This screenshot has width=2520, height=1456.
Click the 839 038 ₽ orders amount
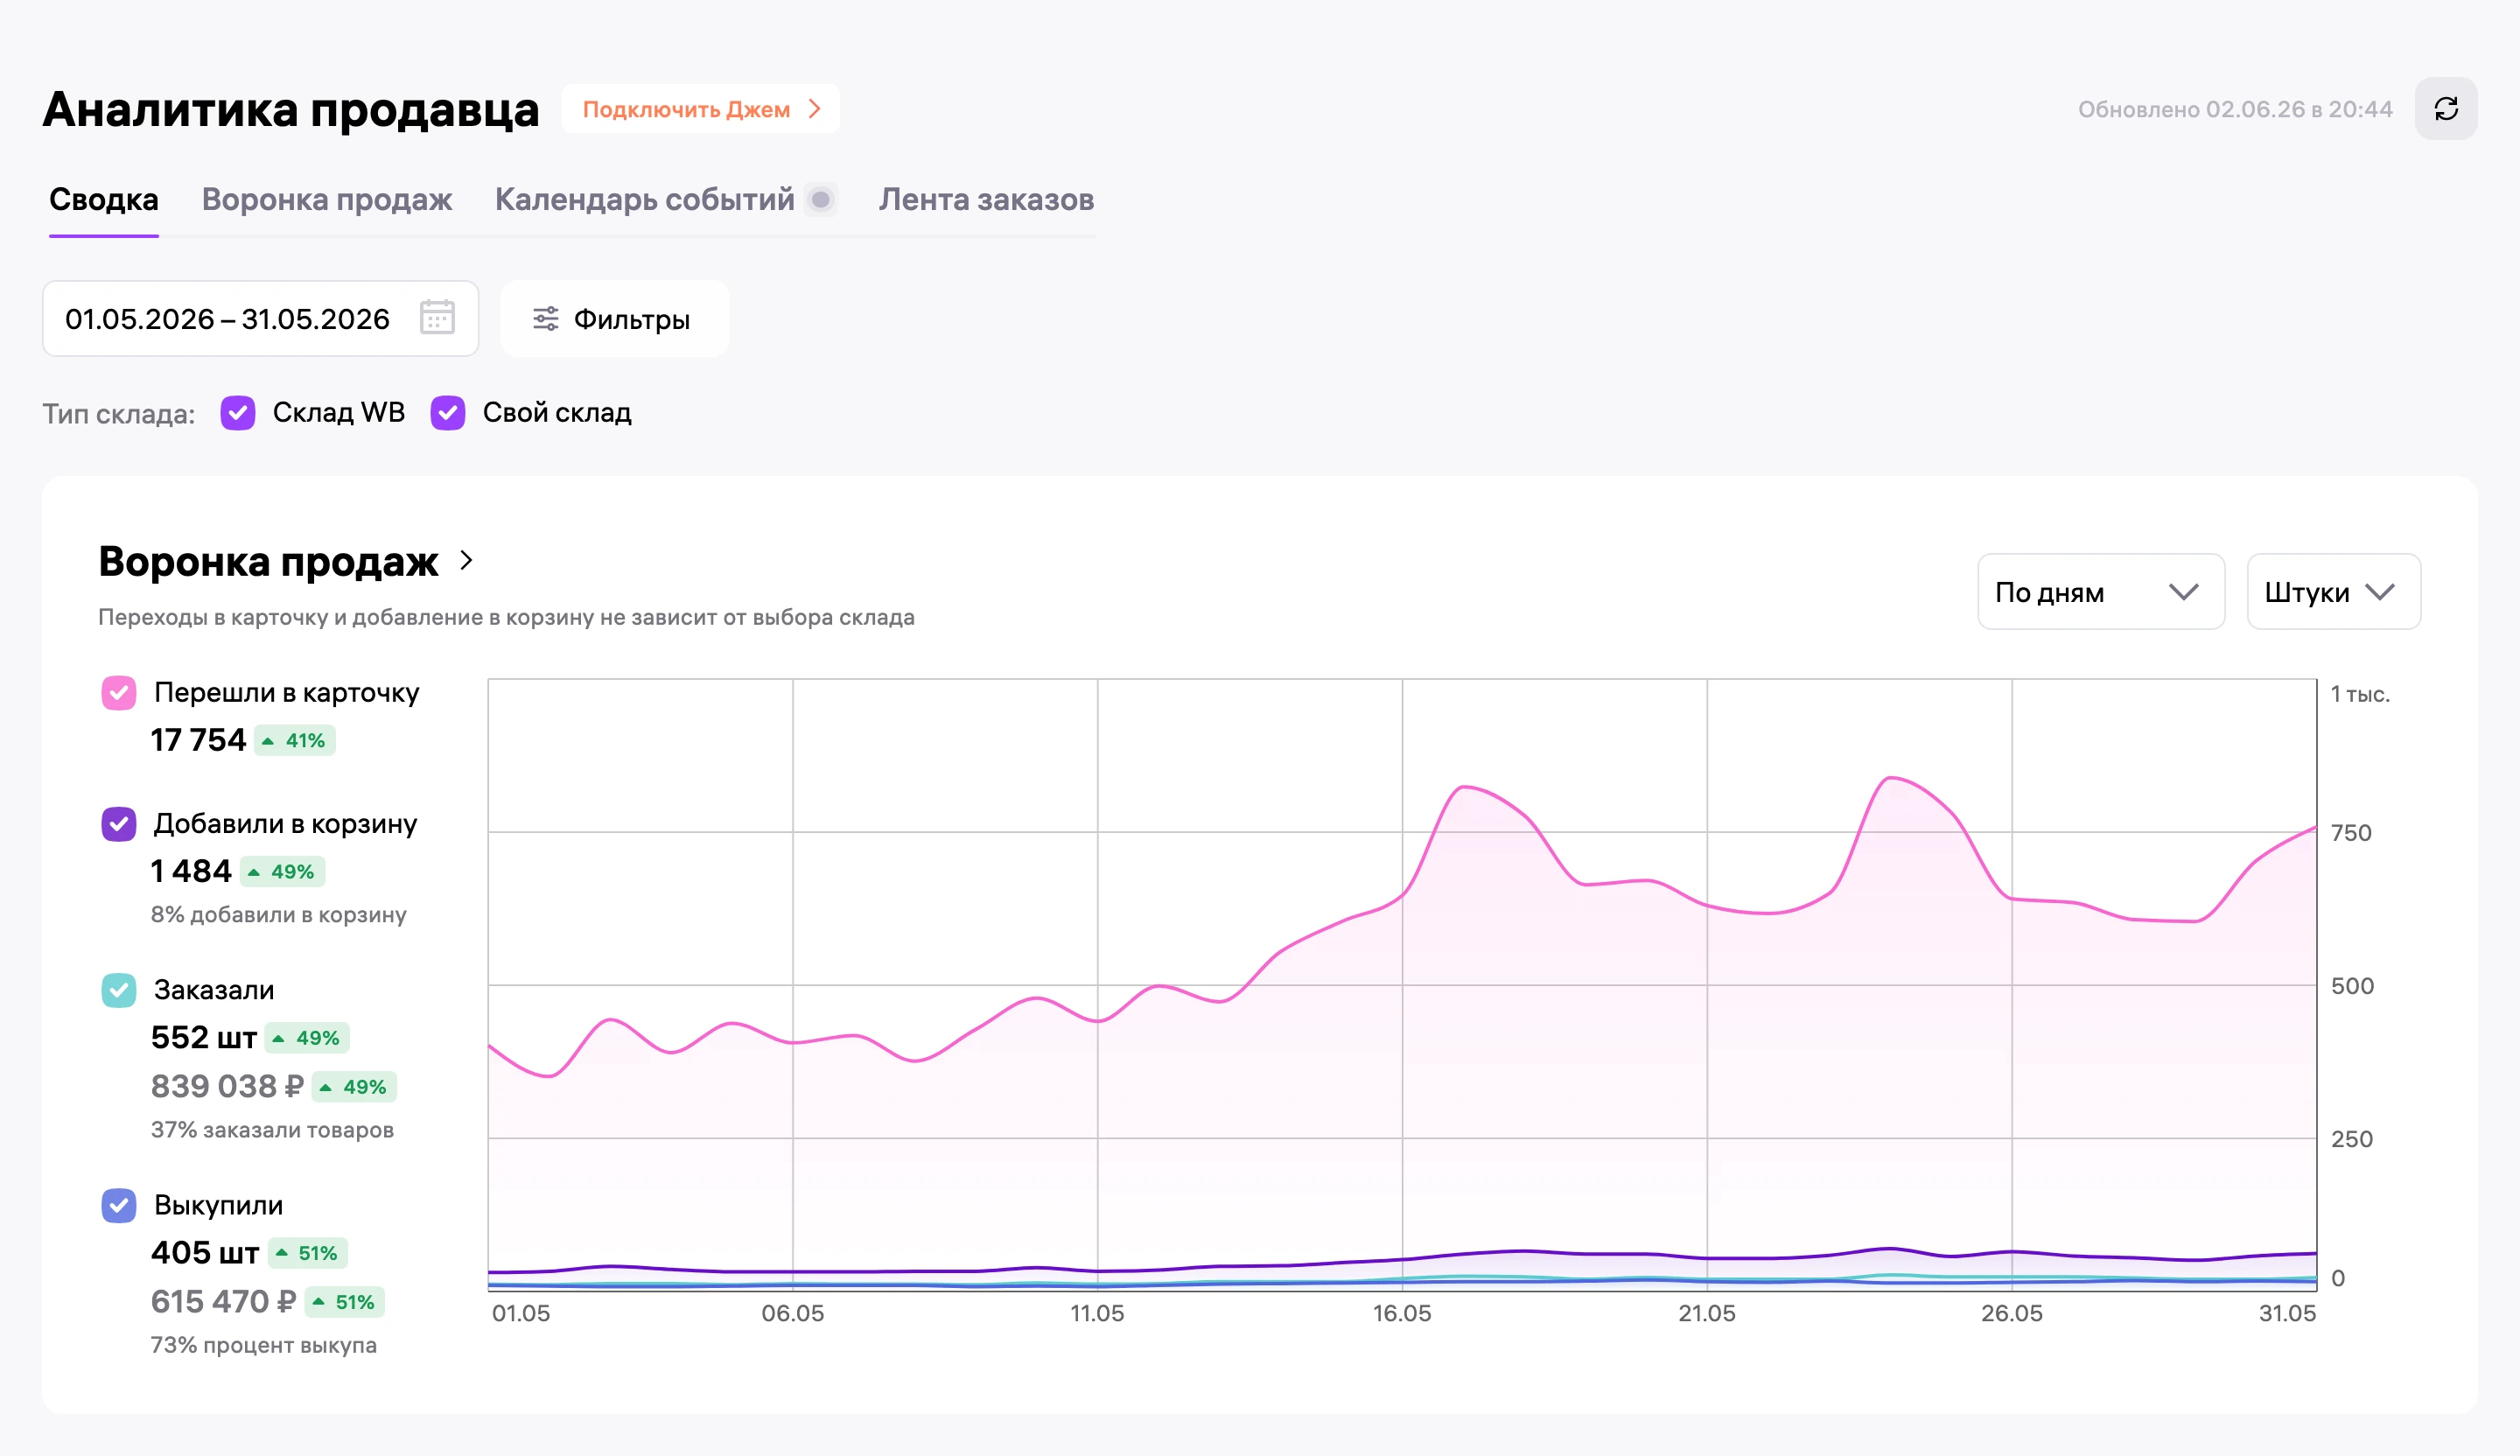[x=227, y=1087]
